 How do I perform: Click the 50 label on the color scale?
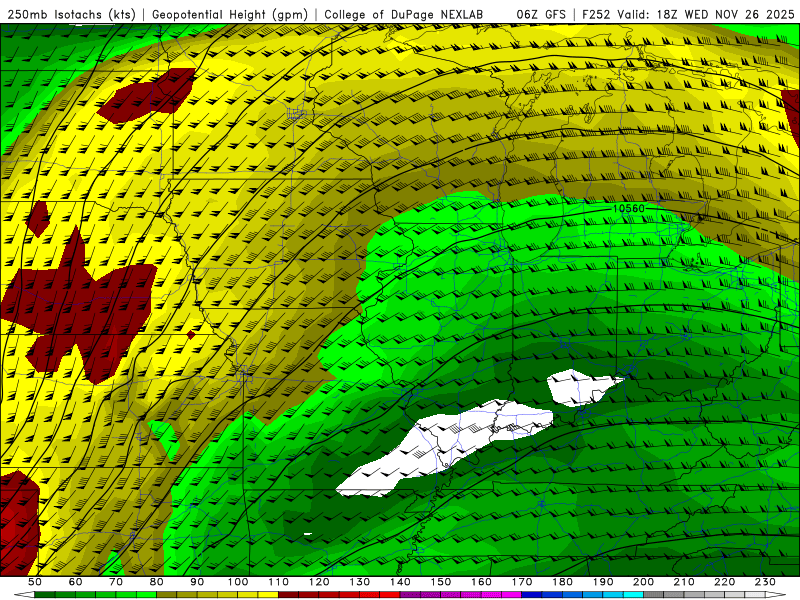coord(35,582)
